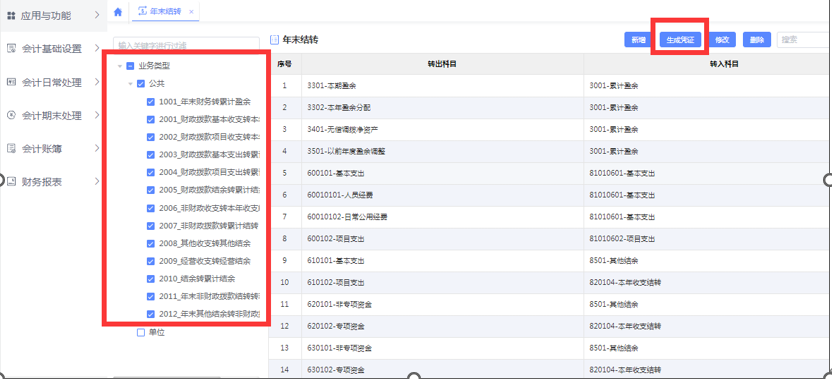This screenshot has width=832, height=379.
Task: Click the 财务报表 sidebar icon
Action: 11,182
